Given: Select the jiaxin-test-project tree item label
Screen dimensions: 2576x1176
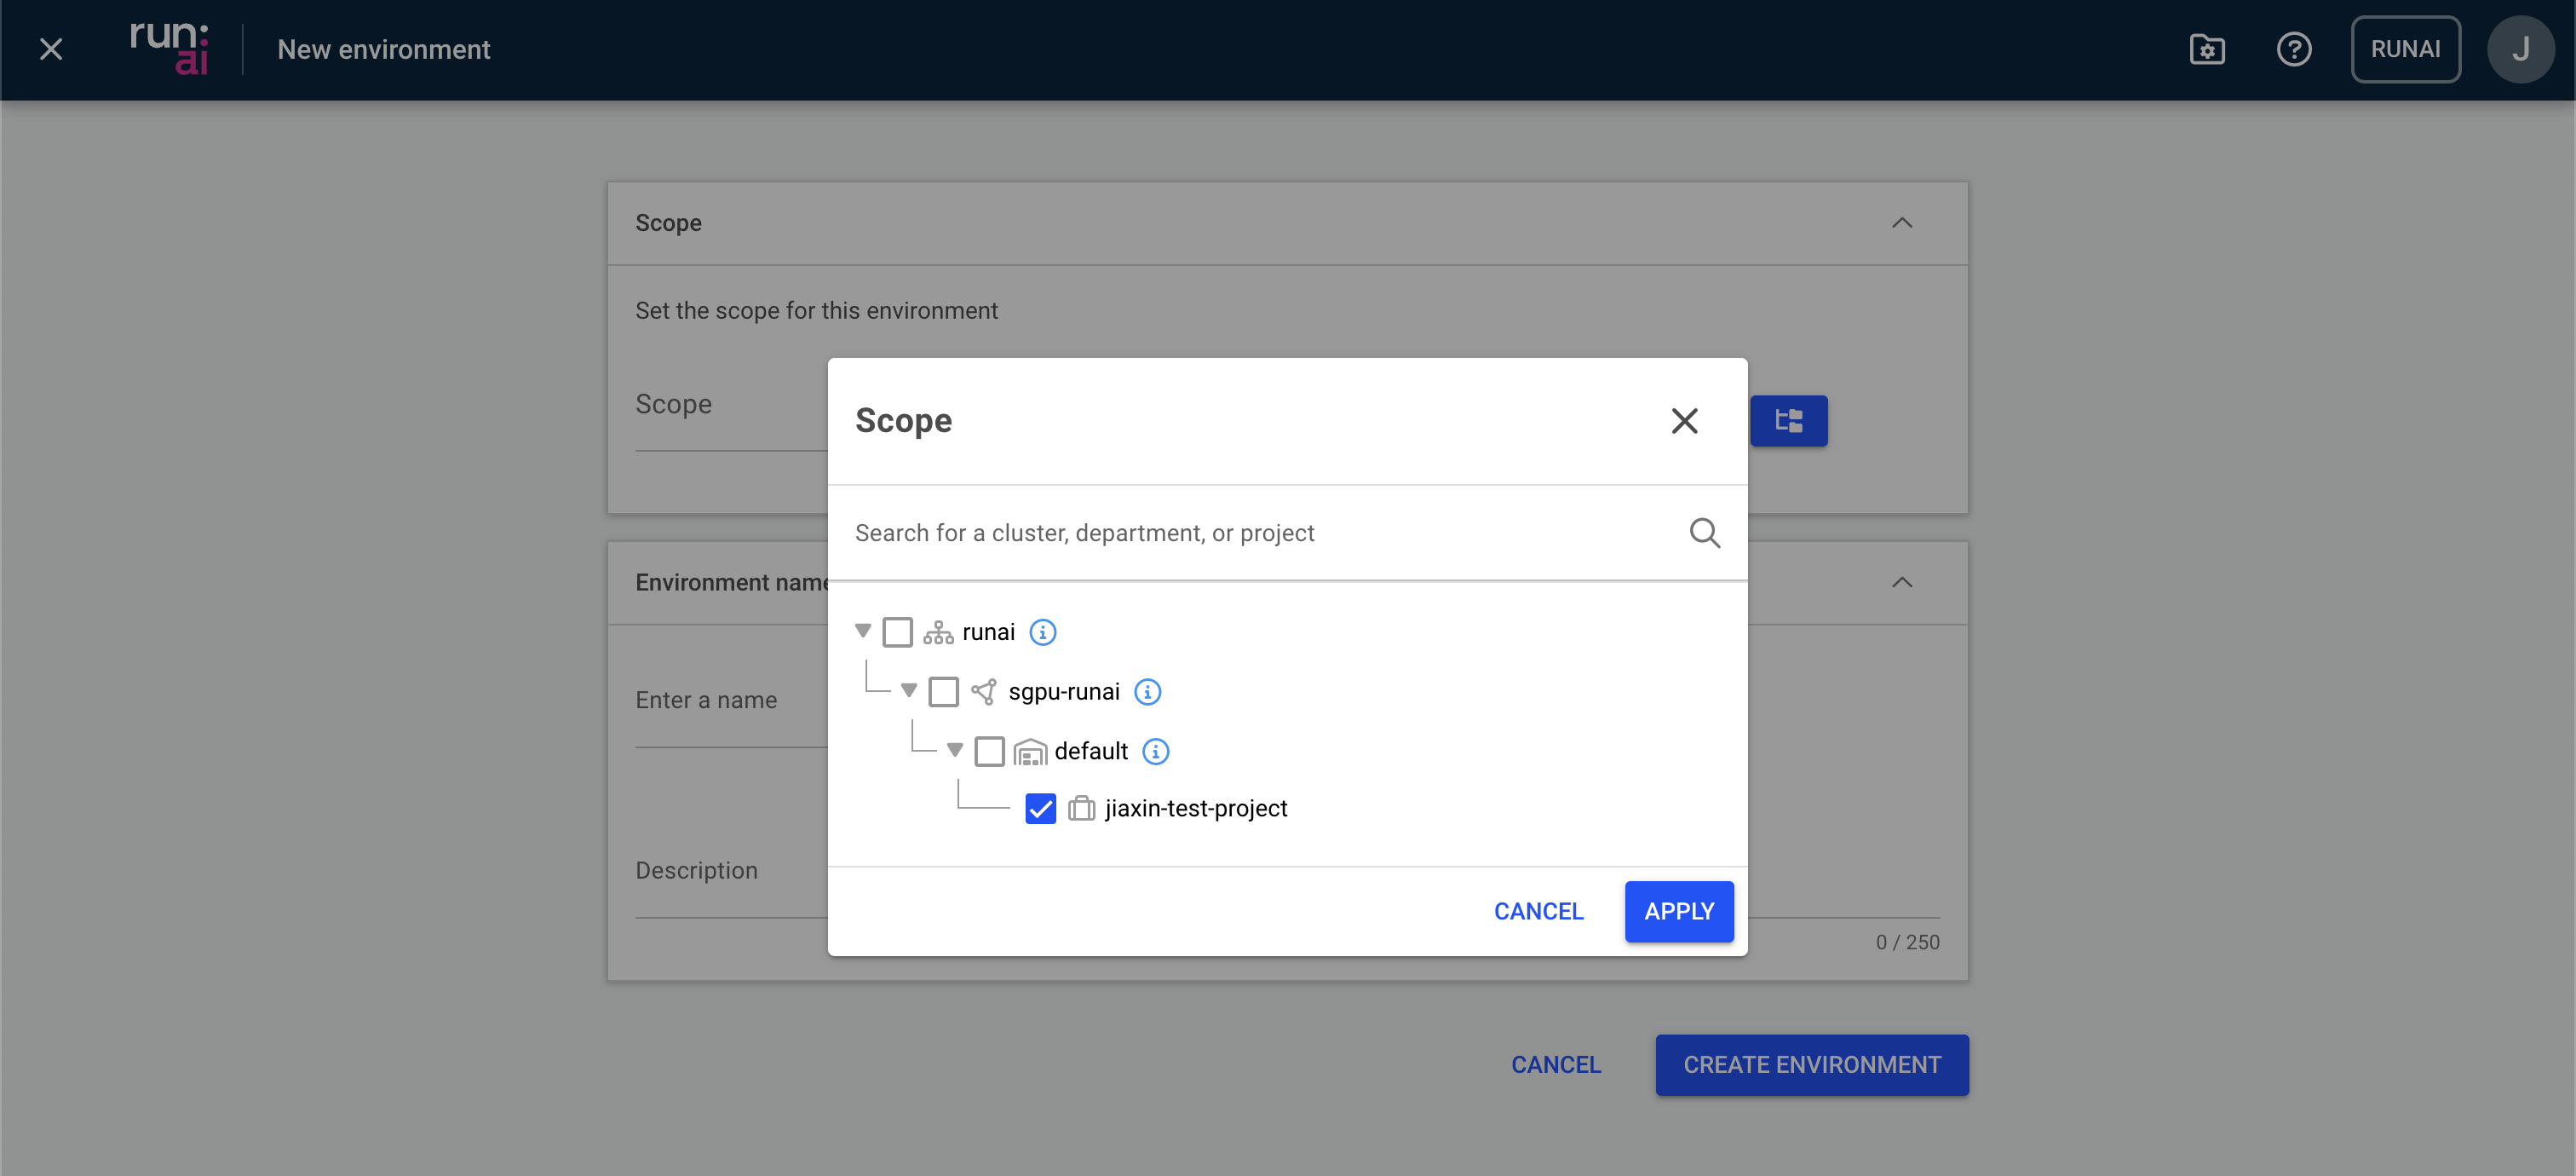Looking at the screenshot, I should click(1195, 808).
